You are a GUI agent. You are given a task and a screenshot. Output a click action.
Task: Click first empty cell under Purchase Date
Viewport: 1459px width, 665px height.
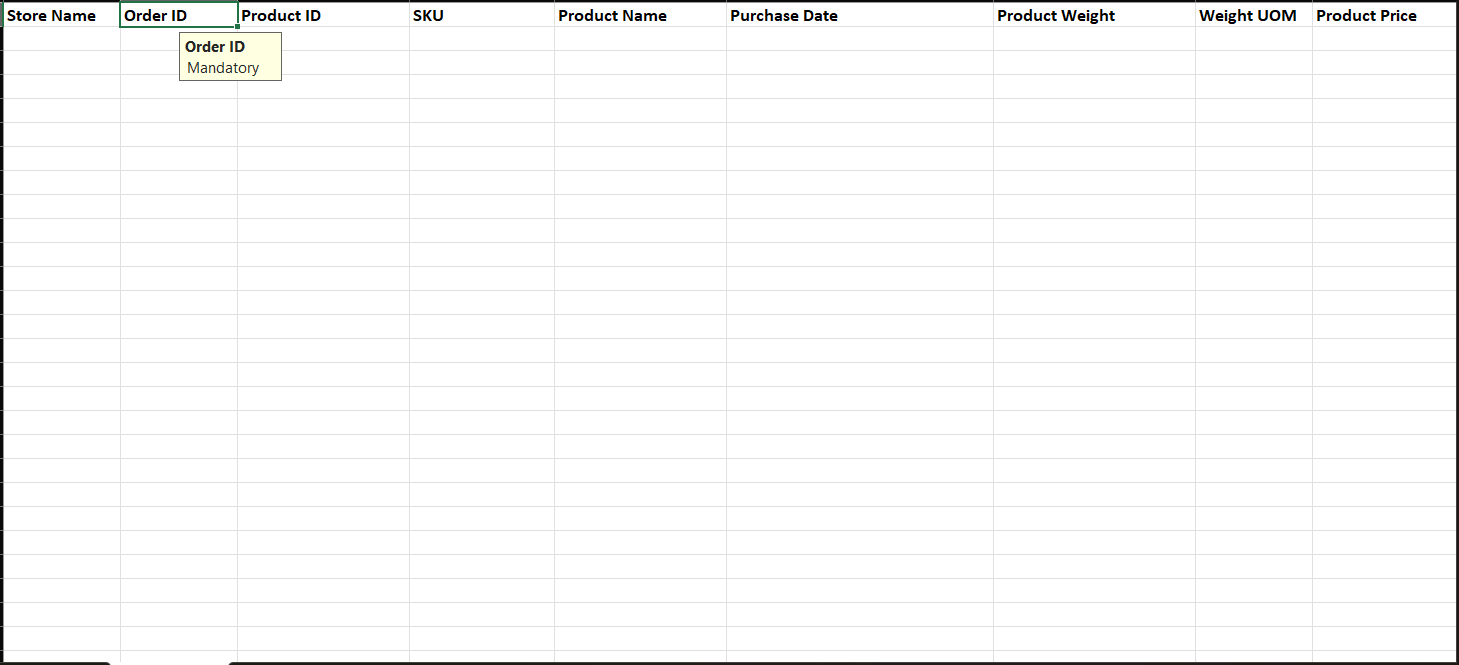pos(859,39)
